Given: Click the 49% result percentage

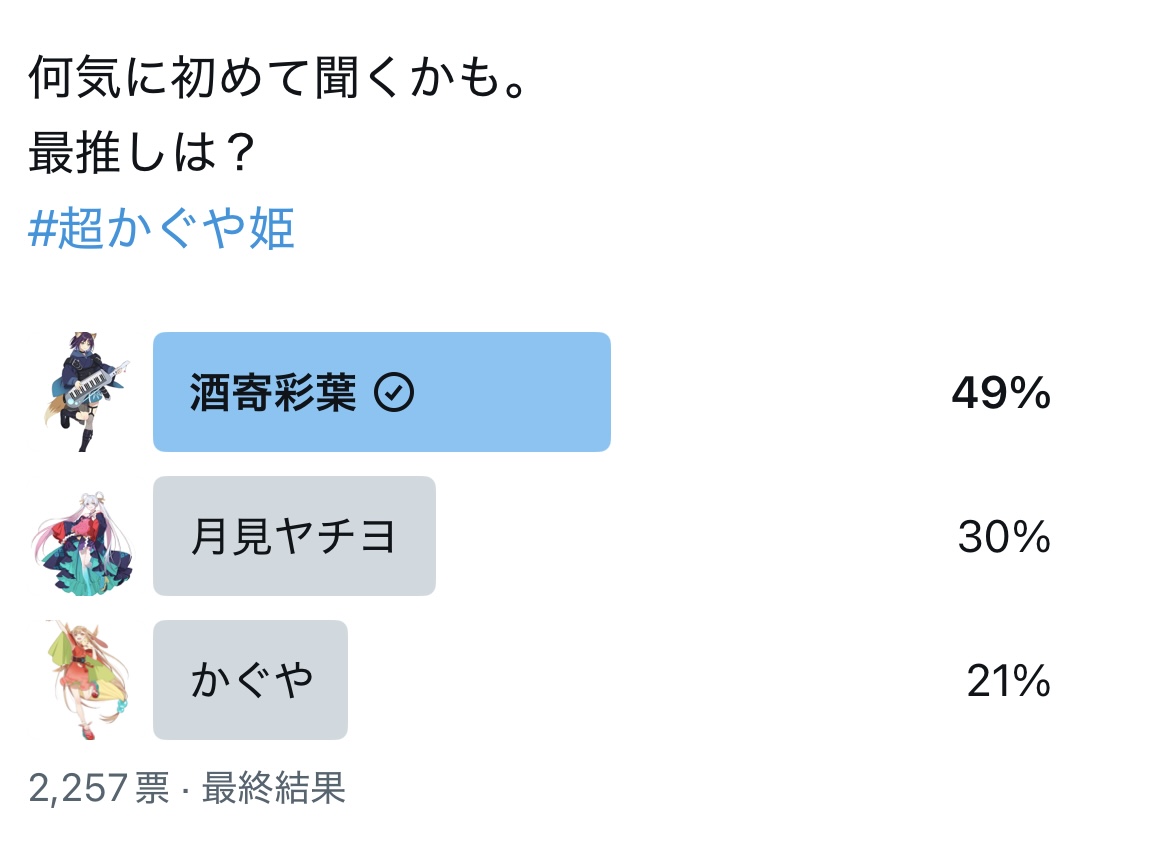Looking at the screenshot, I should [x=1001, y=392].
